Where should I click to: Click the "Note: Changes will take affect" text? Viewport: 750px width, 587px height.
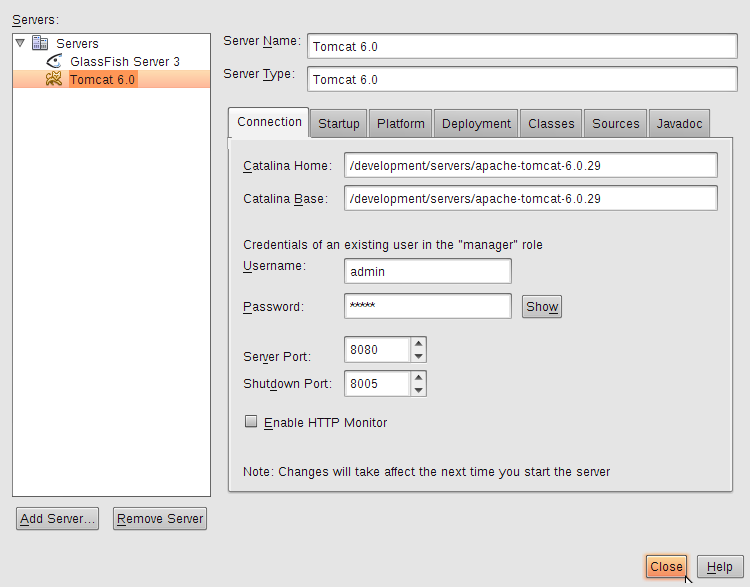426,472
